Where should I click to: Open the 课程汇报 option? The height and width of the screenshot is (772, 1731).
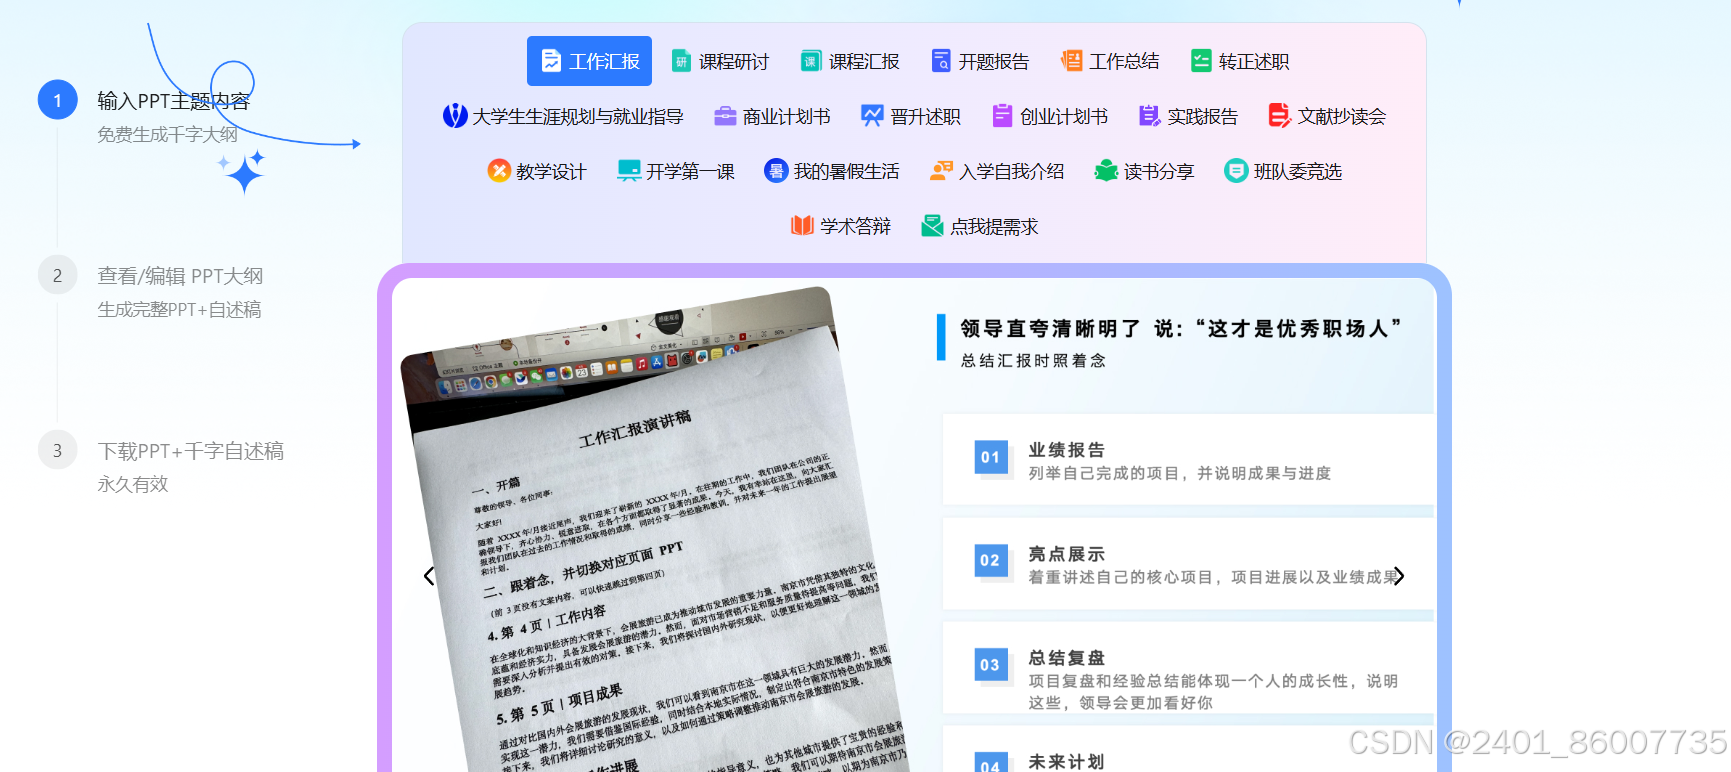[x=850, y=61]
